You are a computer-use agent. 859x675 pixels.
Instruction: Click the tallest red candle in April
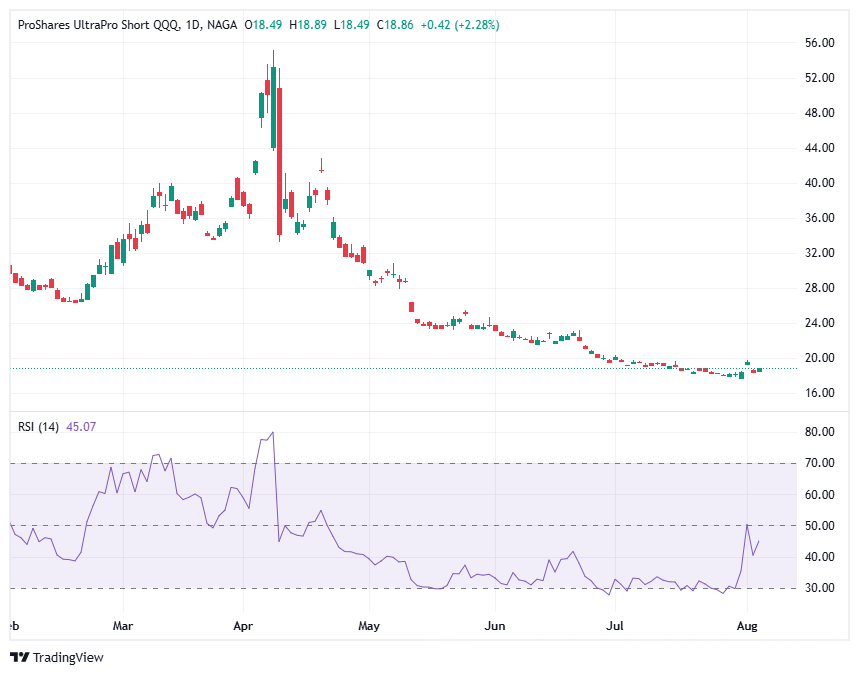[279, 160]
